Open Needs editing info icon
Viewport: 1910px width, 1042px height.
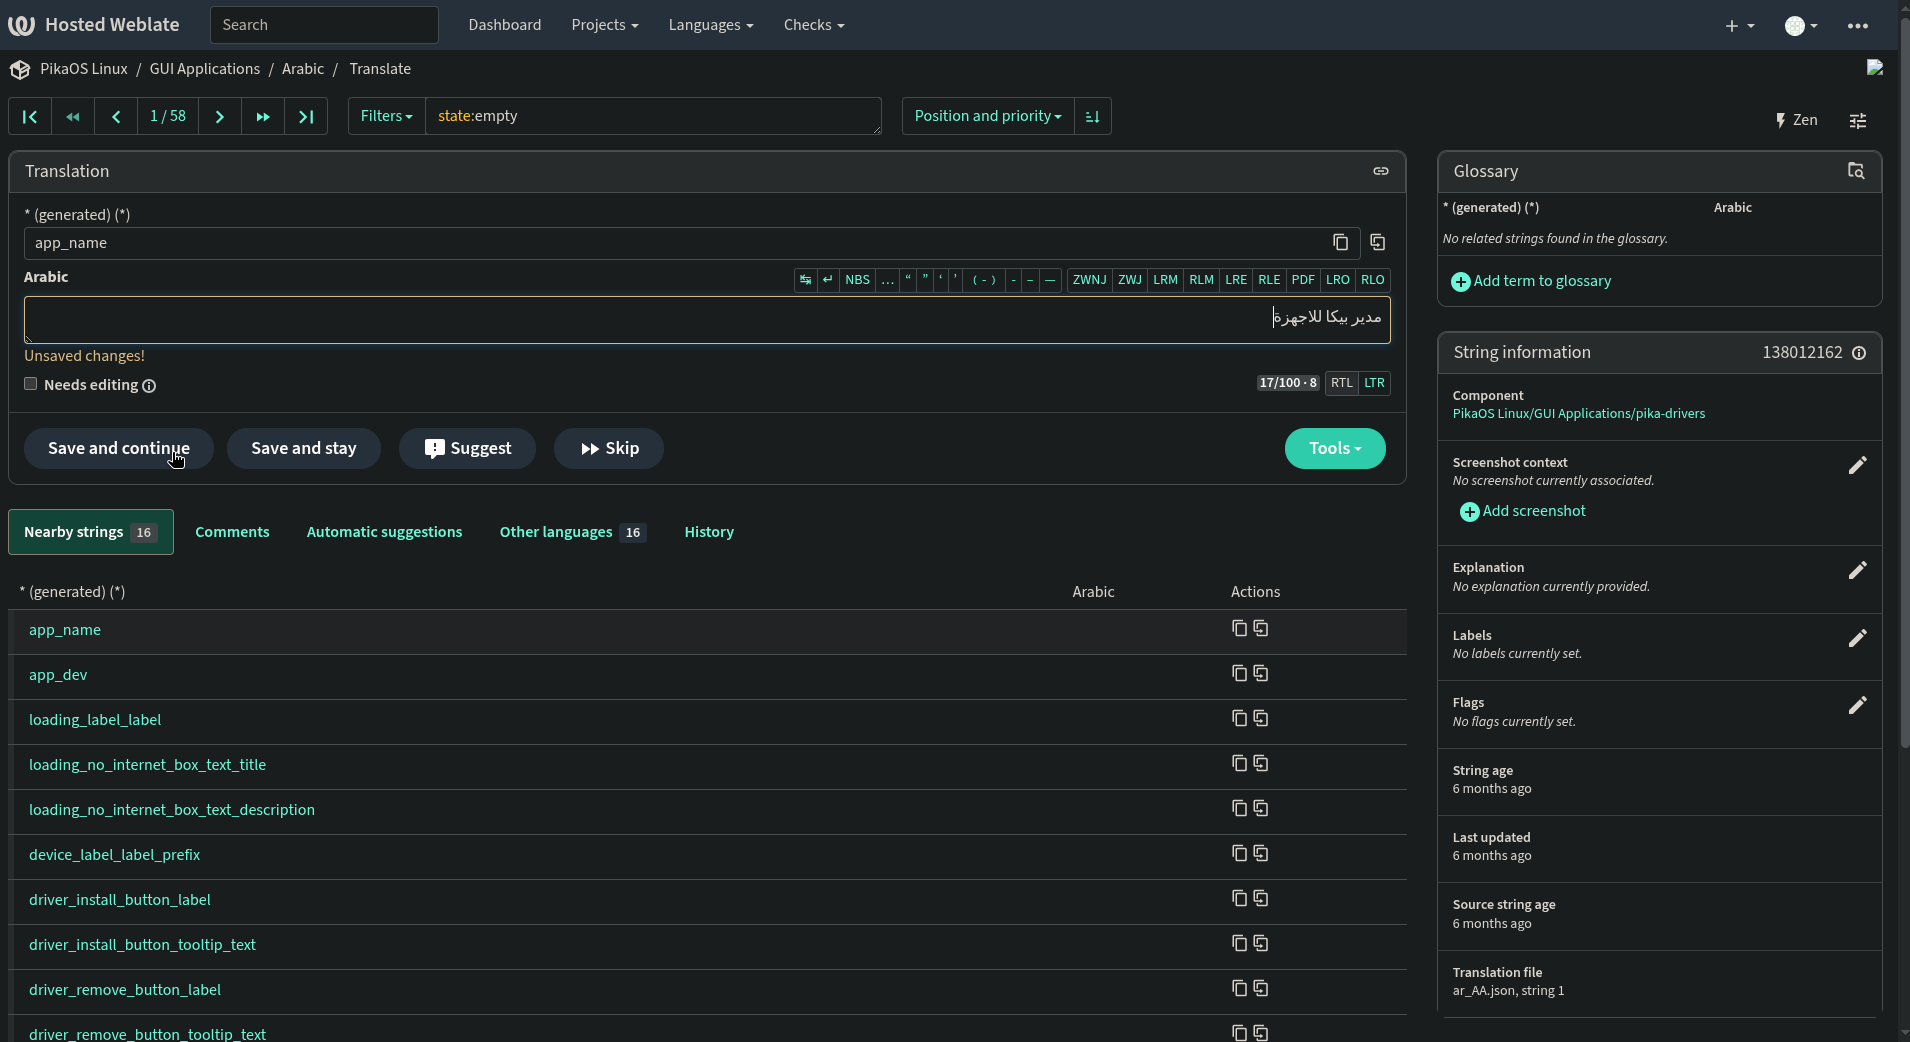(149, 386)
